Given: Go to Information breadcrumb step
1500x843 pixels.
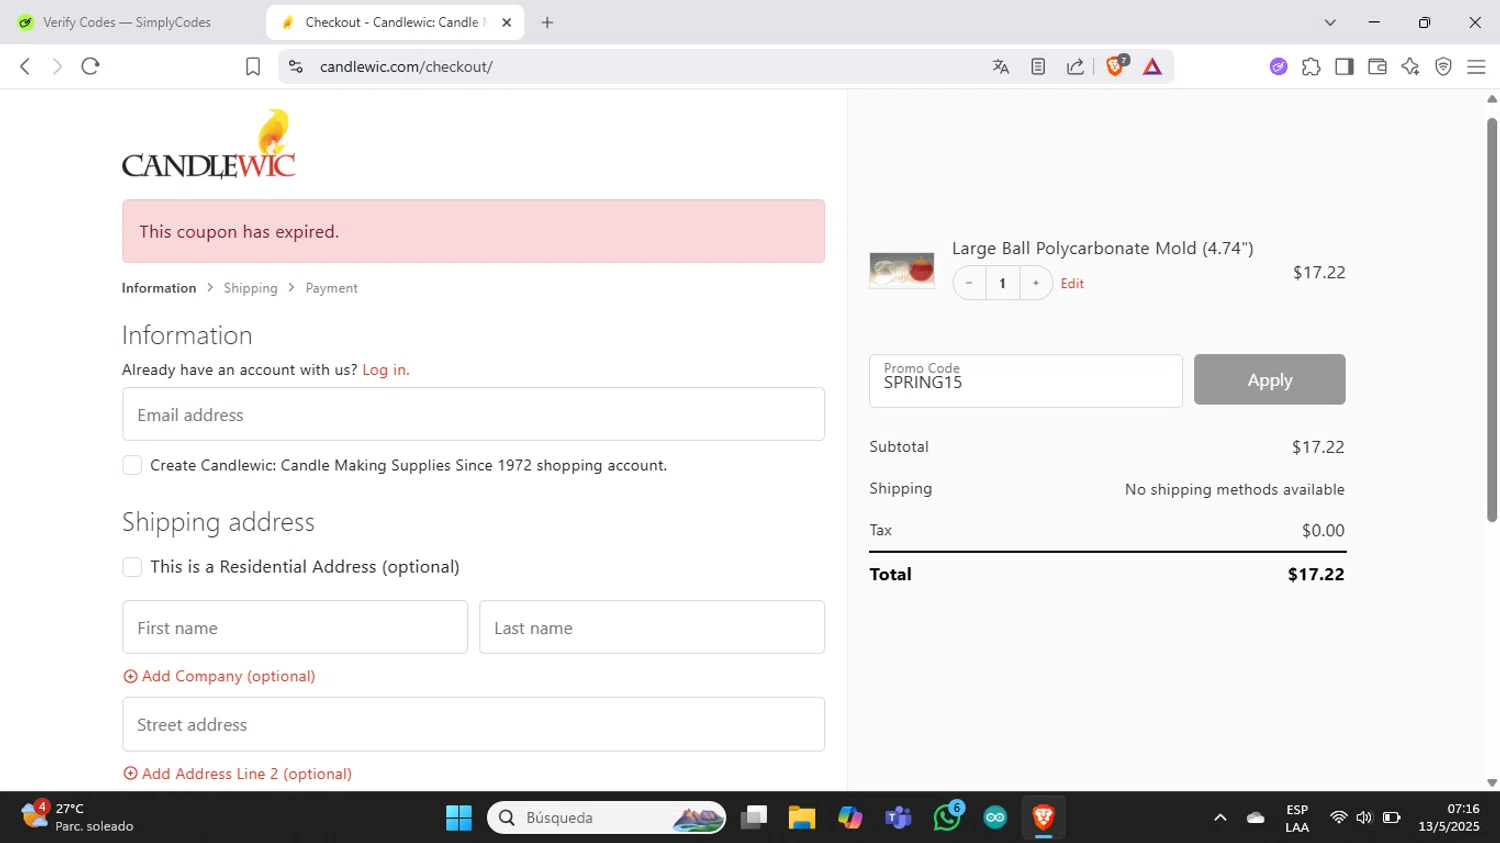Looking at the screenshot, I should pos(159,288).
